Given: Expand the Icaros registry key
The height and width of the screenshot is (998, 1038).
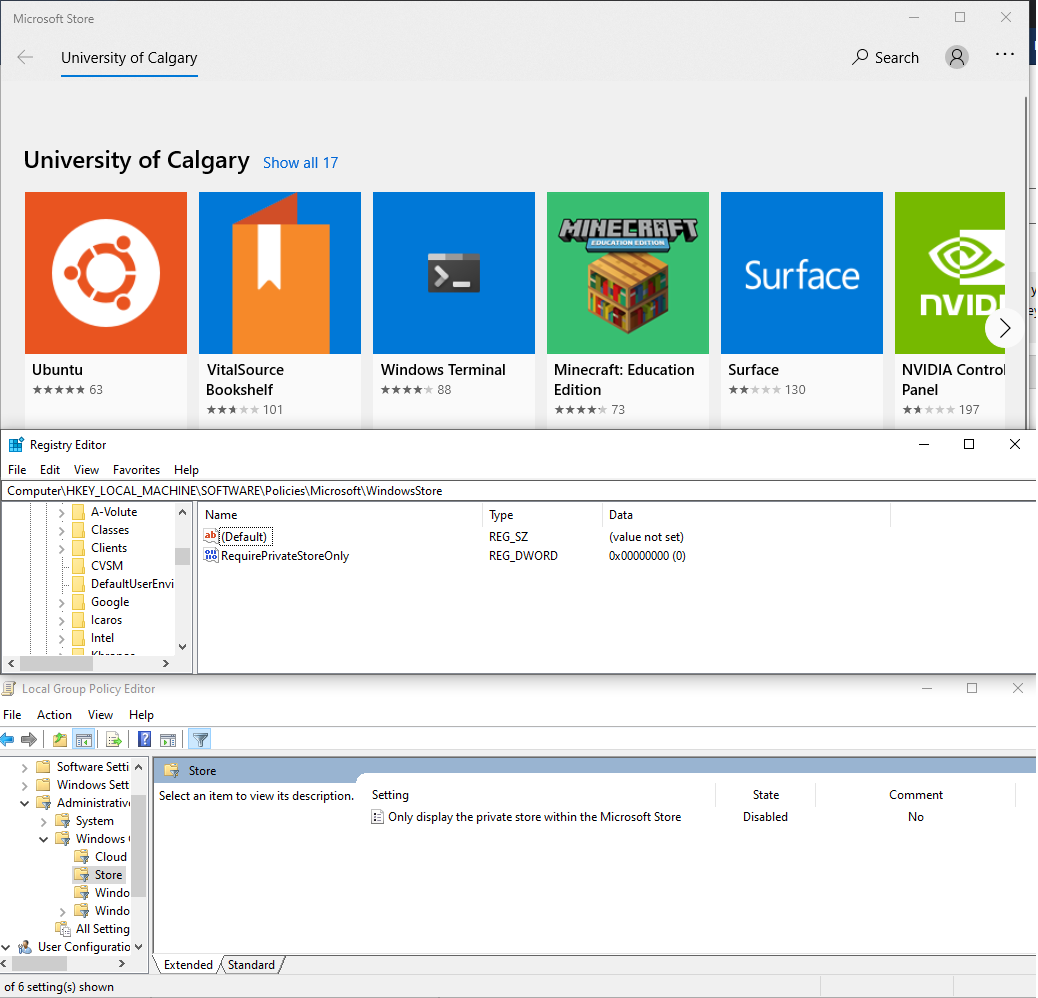Looking at the screenshot, I should [61, 620].
